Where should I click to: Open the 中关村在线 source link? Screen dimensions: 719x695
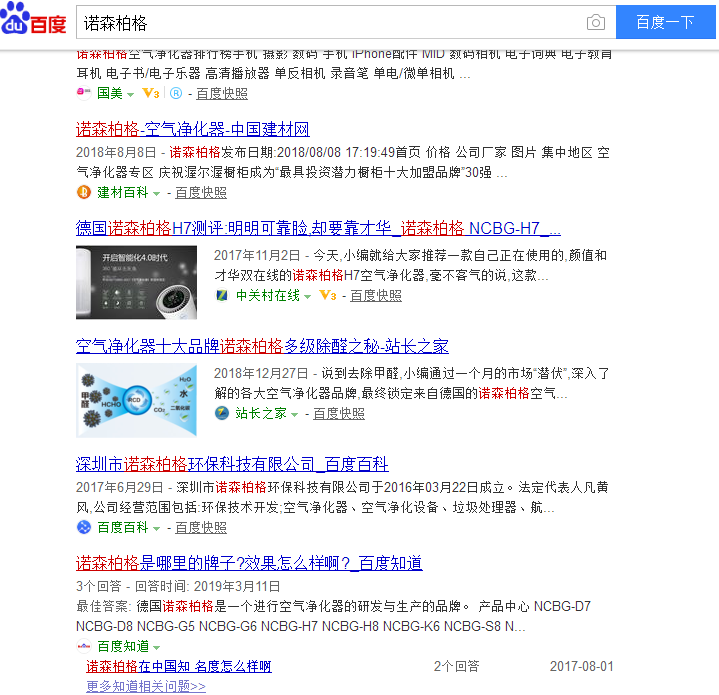pos(268,295)
